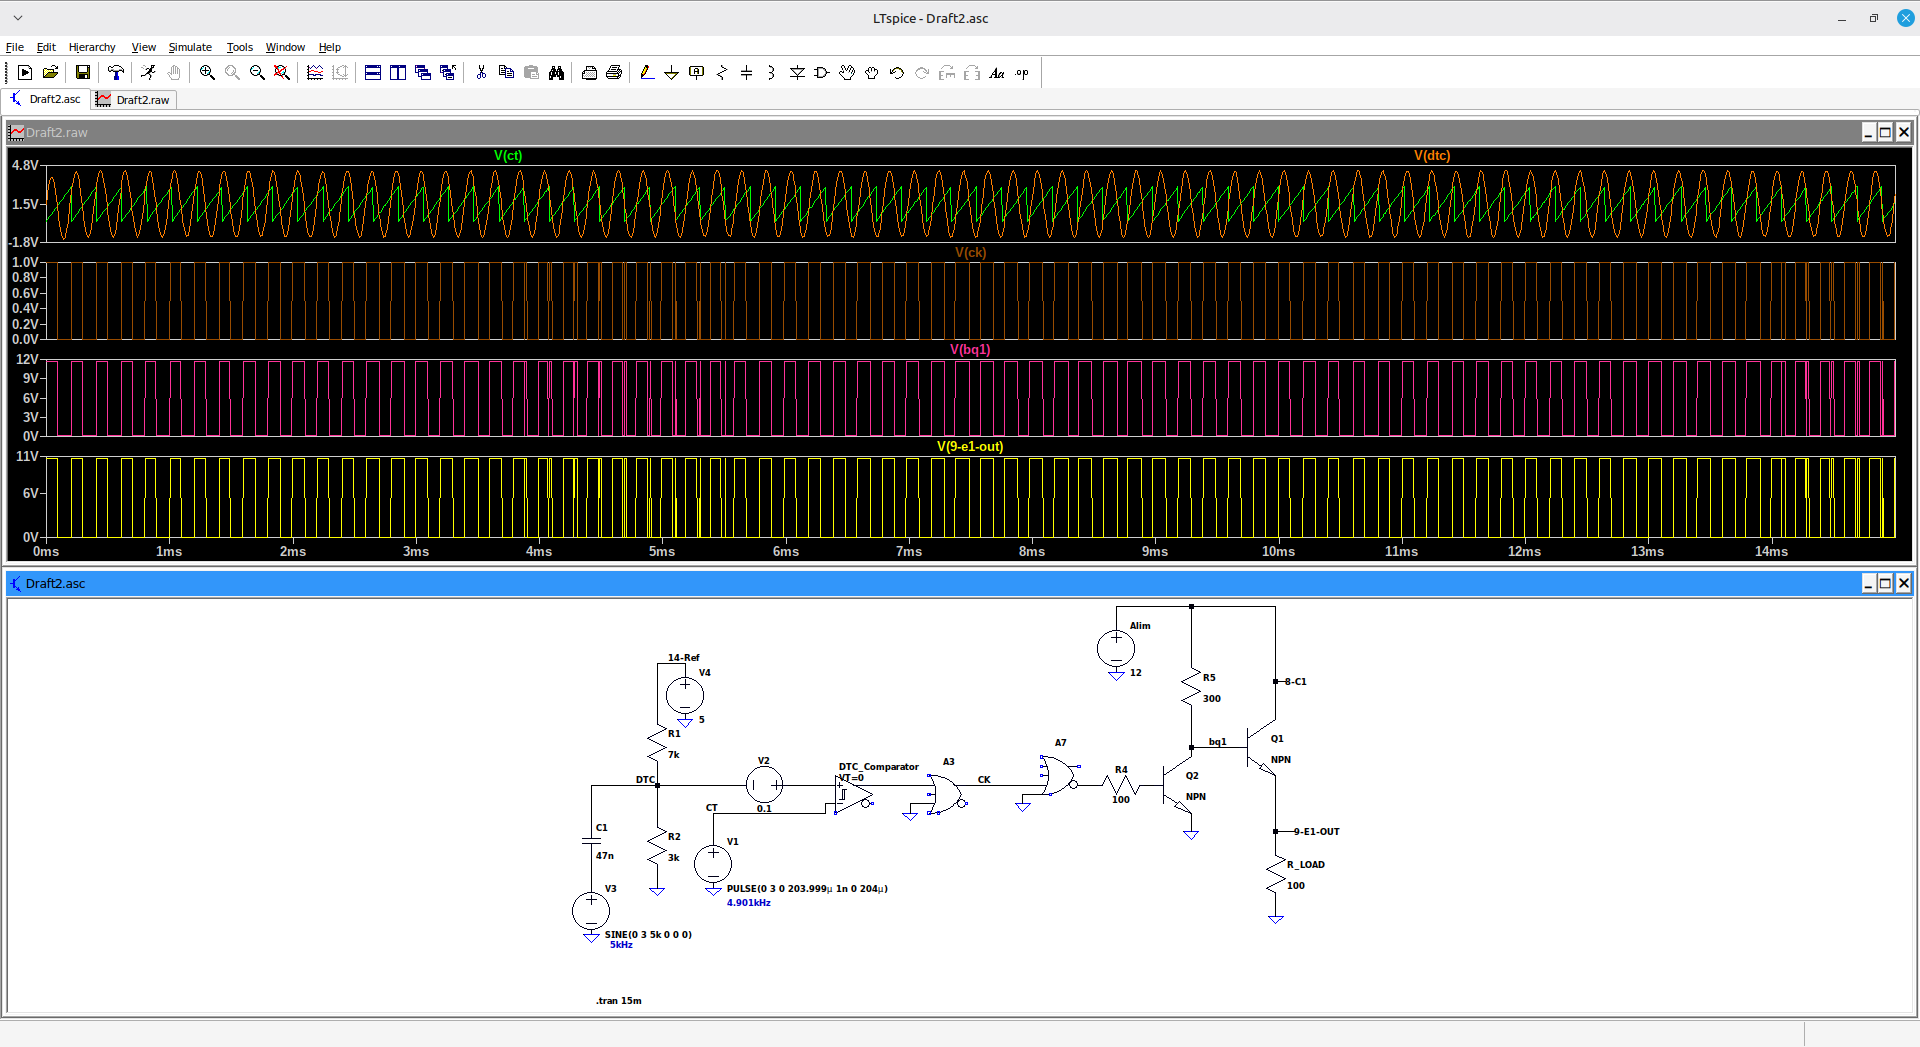Select the Move hand tool
This screenshot has height=1047, width=1920.
coord(847,73)
